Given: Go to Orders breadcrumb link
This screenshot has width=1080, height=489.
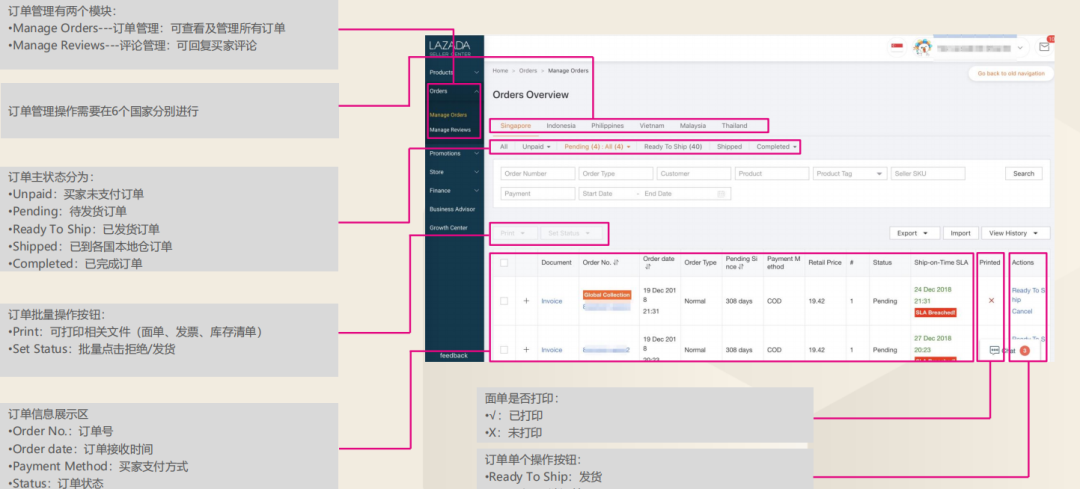Looking at the screenshot, I should coord(528,71).
